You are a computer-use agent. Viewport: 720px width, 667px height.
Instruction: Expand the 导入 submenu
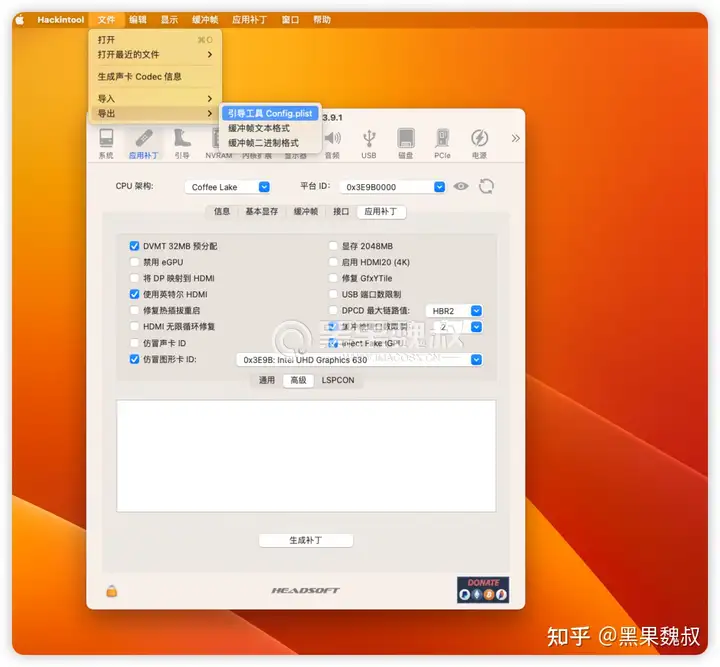[155, 99]
